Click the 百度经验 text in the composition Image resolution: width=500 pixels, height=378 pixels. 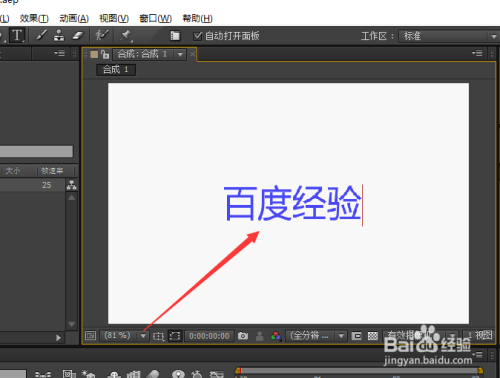(293, 203)
